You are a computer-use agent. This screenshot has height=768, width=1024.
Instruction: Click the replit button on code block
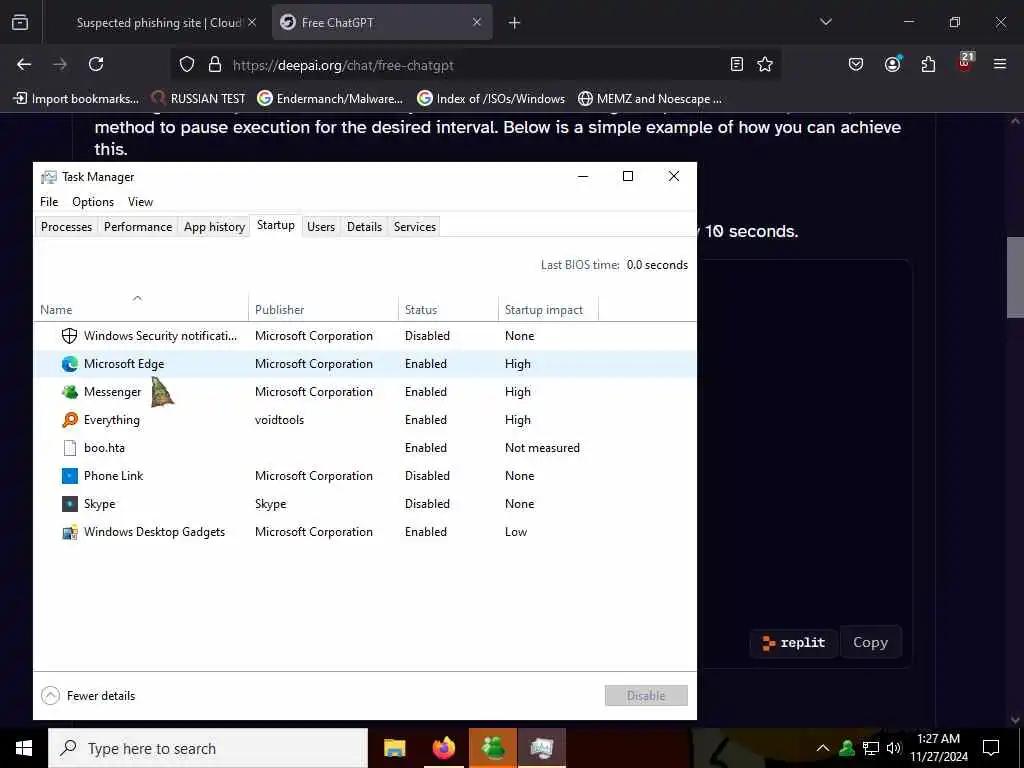[793, 643]
